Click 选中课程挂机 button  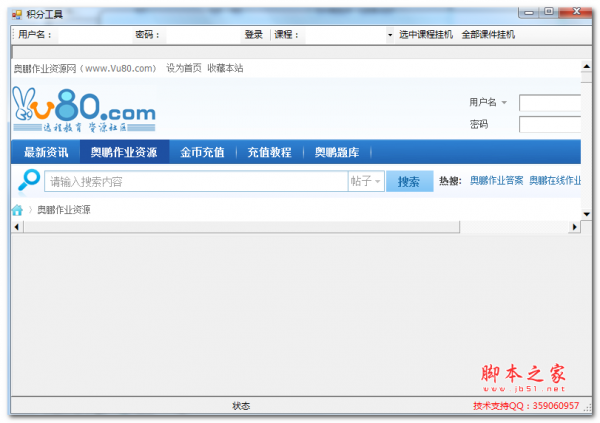point(426,35)
